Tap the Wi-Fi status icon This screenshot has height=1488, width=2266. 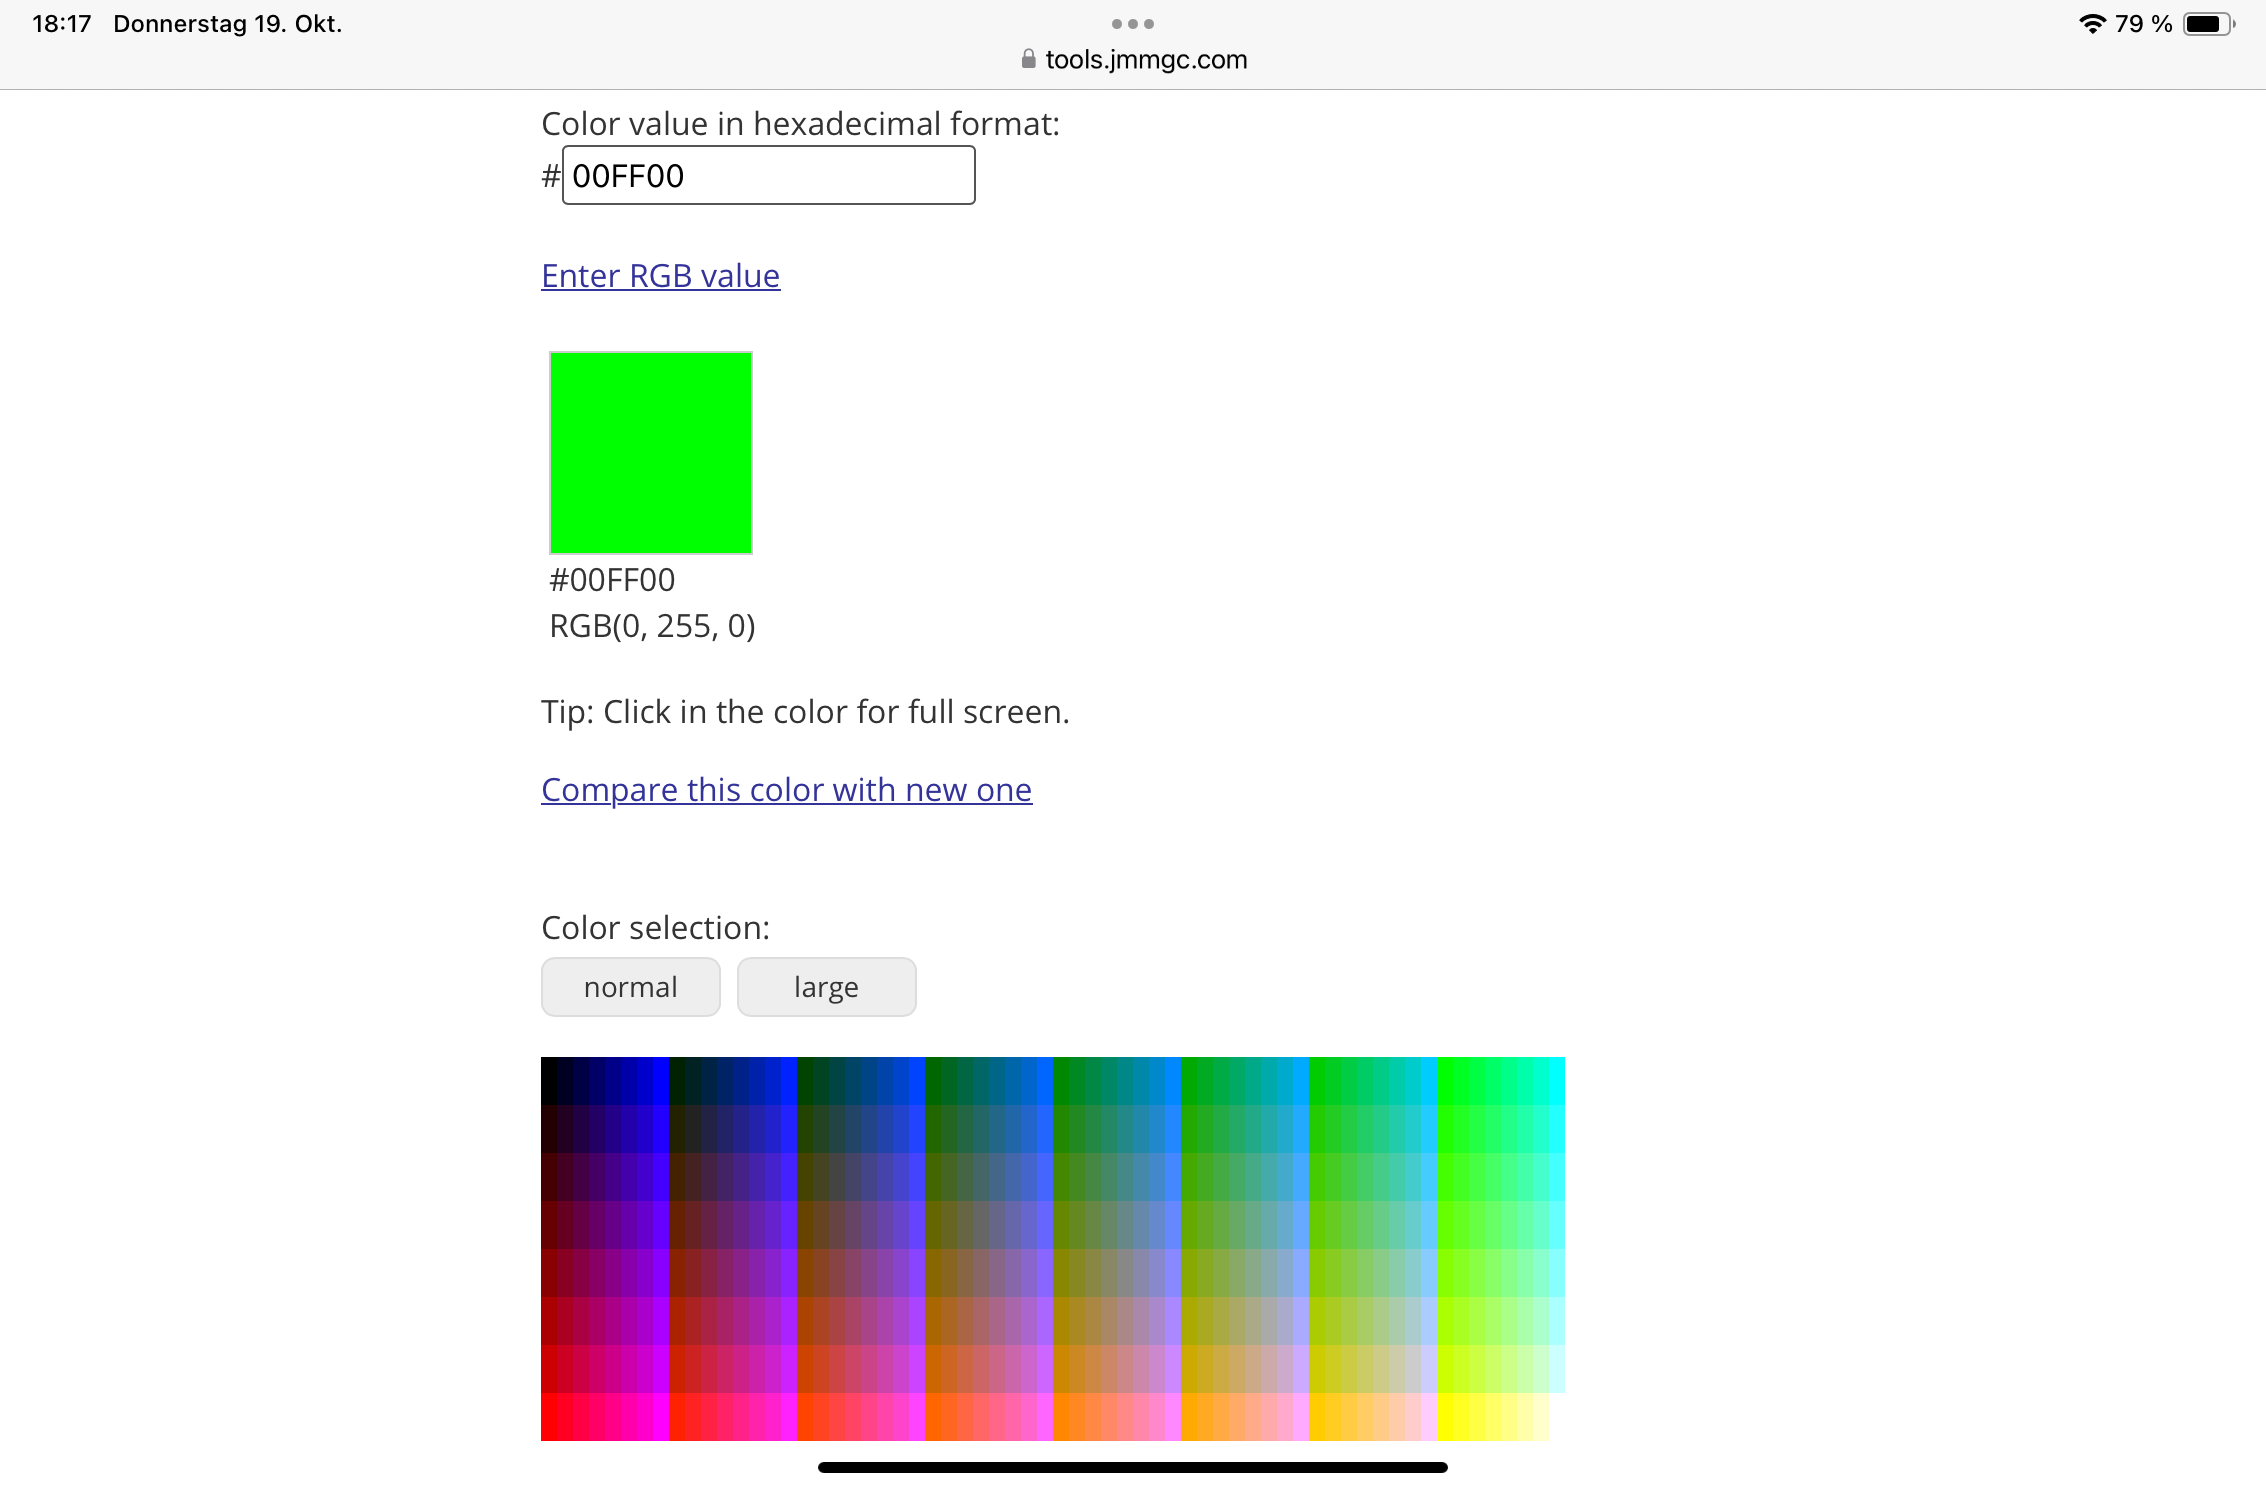pyautogui.click(x=2092, y=24)
